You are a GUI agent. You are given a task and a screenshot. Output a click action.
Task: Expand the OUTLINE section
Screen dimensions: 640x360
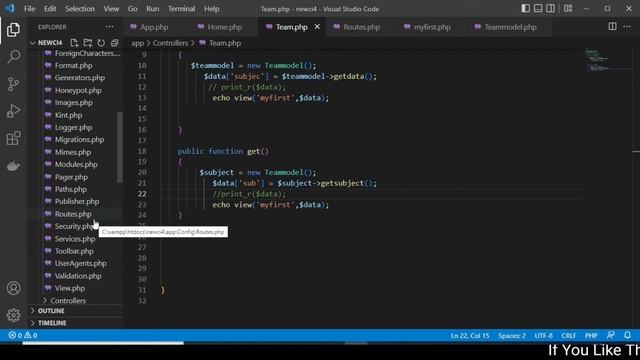tap(51, 311)
